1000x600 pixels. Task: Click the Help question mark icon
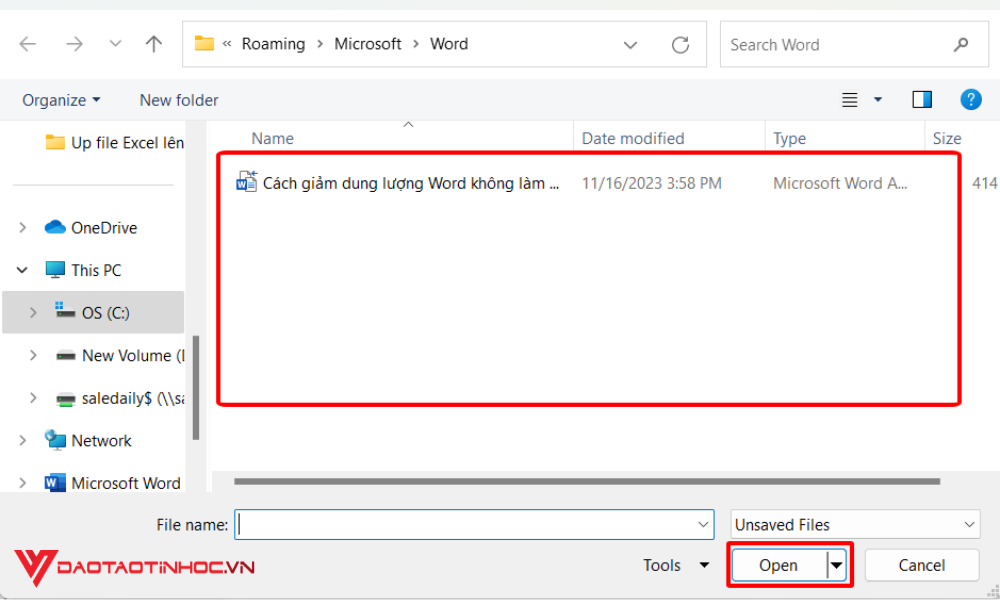971,99
